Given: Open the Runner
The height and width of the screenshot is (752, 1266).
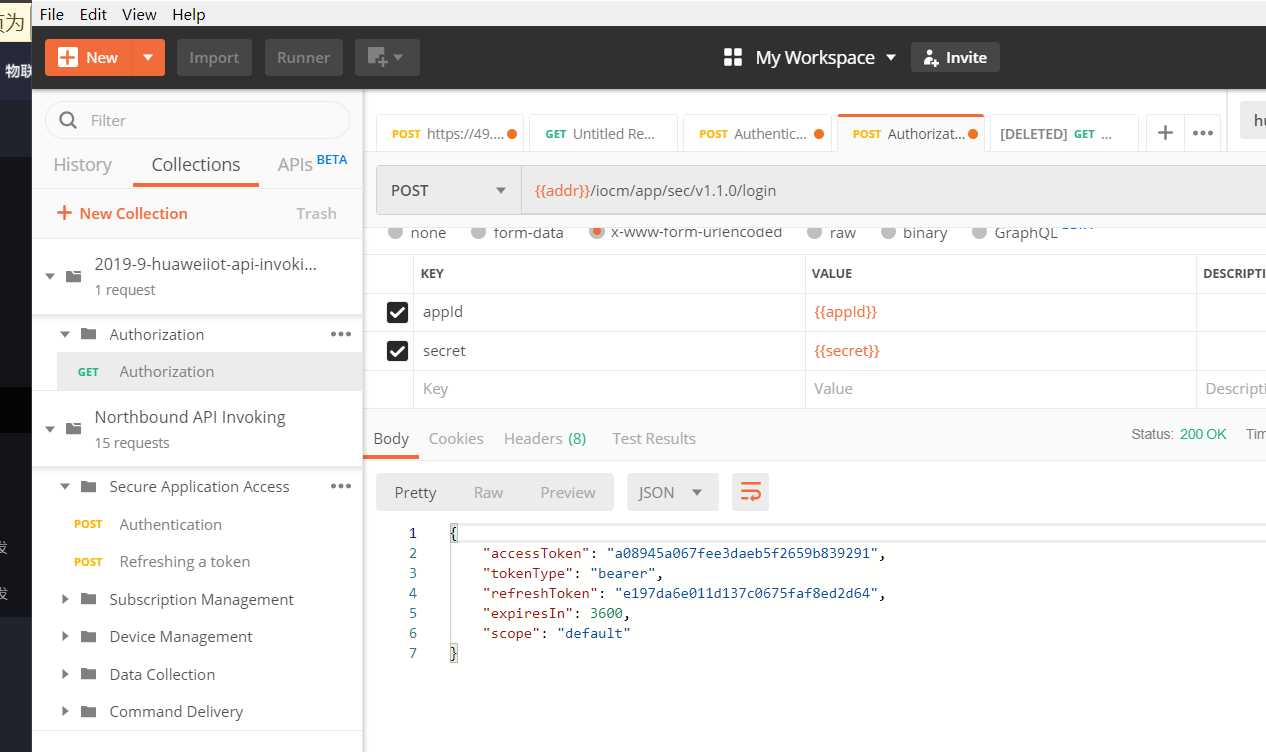Looking at the screenshot, I should (x=304, y=58).
